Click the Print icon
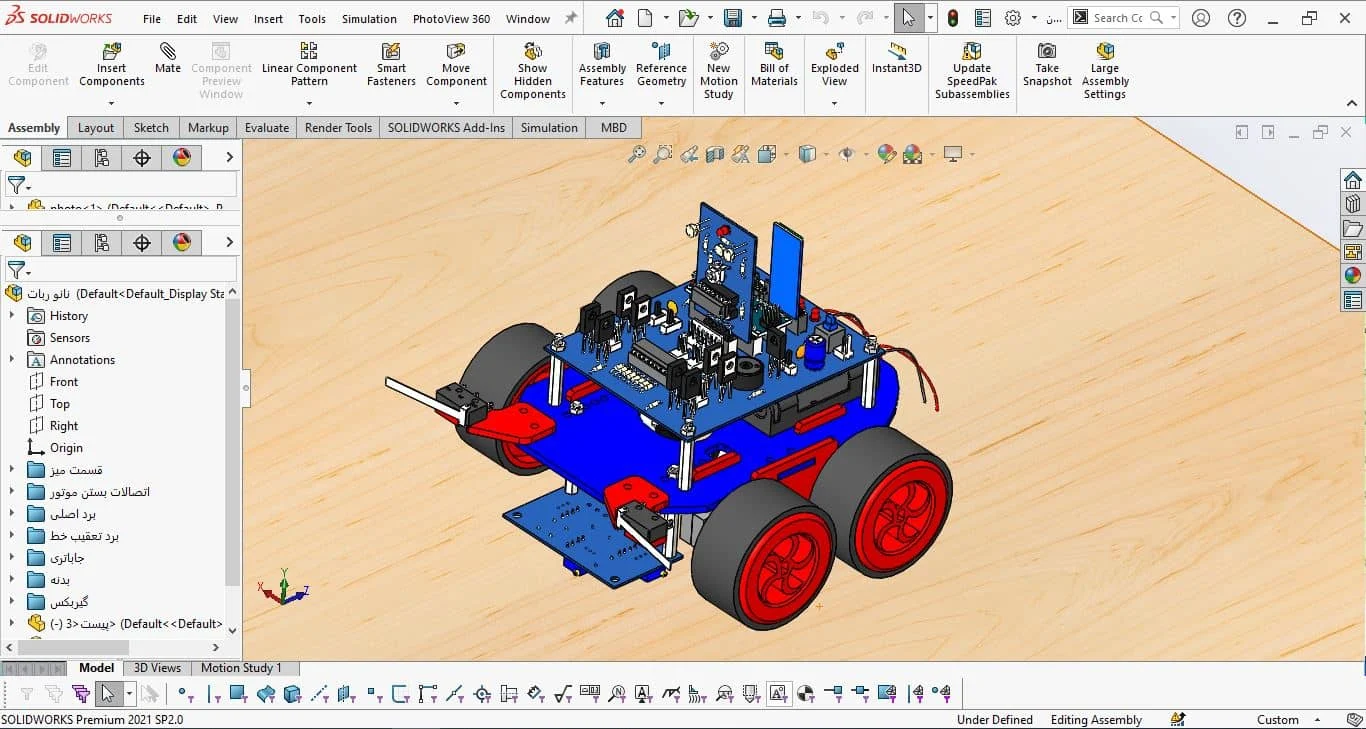This screenshot has height=729, width=1366. coord(776,18)
